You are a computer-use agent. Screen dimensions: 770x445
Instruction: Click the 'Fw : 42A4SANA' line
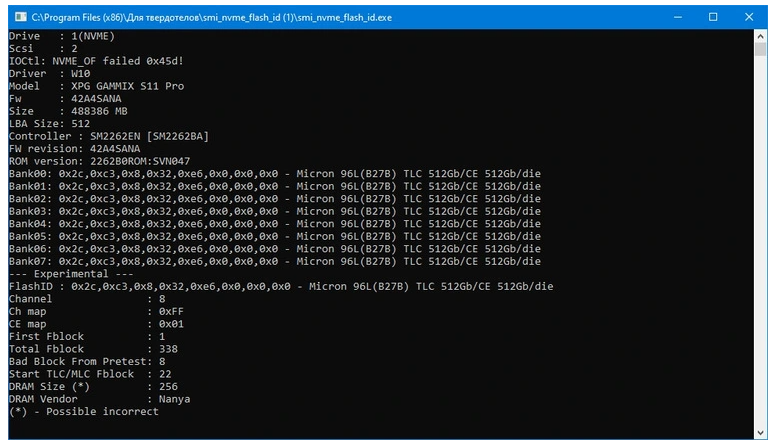(x=65, y=99)
